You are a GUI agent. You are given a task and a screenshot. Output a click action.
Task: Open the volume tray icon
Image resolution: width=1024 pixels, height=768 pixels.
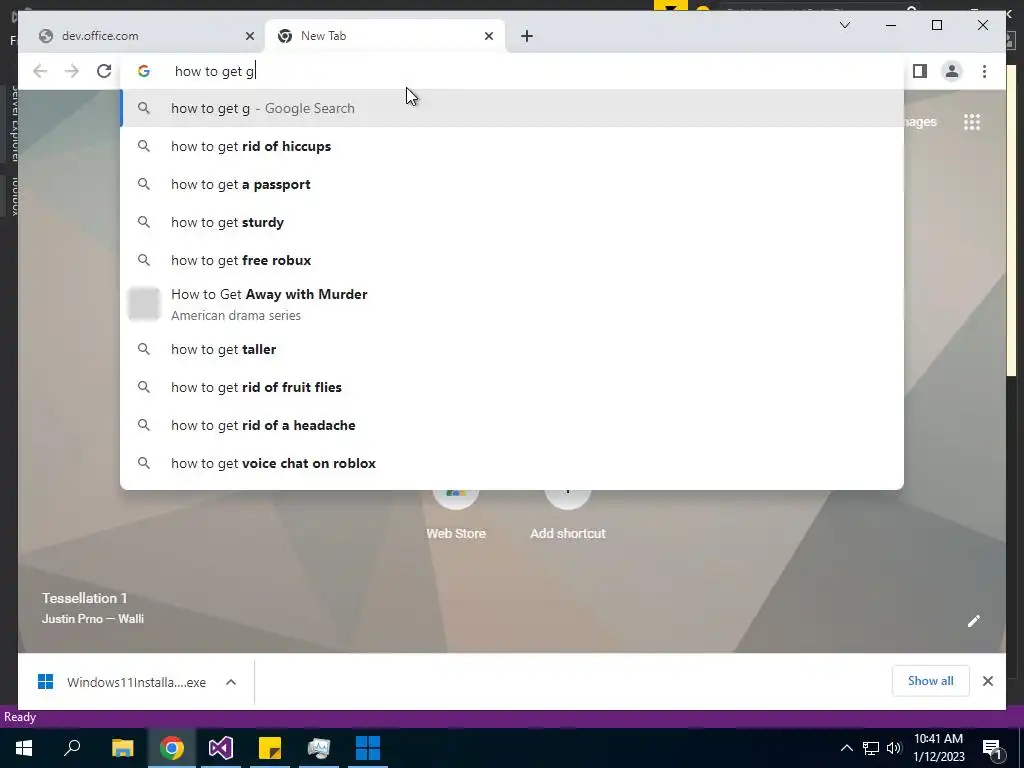pos(894,748)
